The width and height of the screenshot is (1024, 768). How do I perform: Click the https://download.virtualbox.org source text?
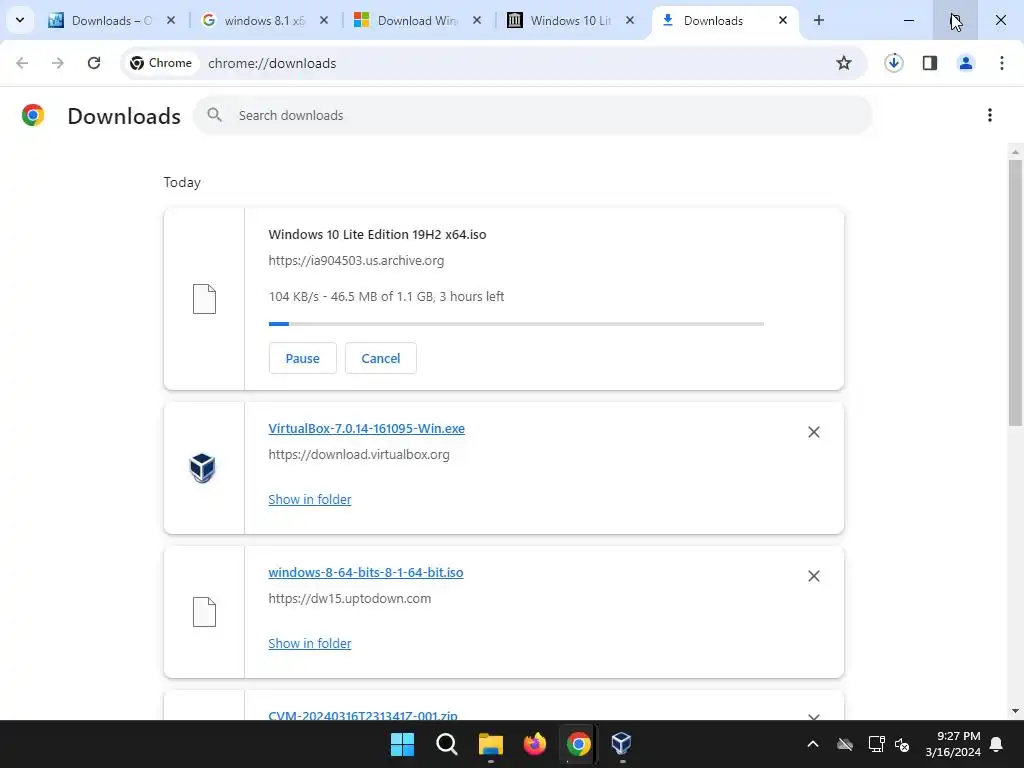pyautogui.click(x=359, y=455)
